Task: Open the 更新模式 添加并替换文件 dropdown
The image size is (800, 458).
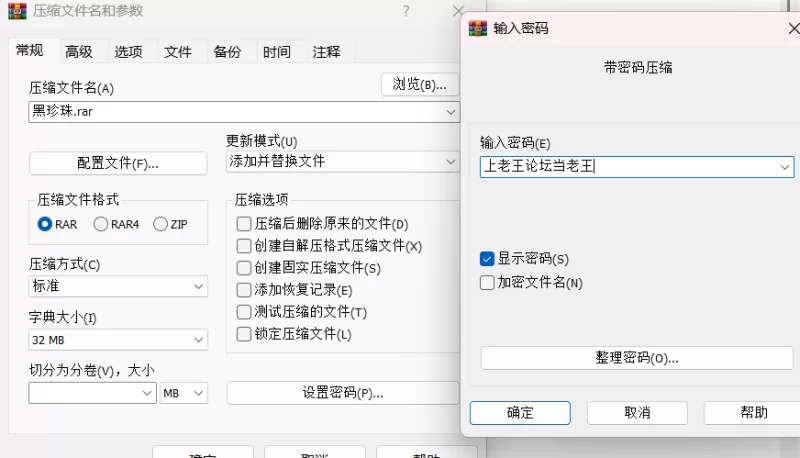Action: tap(343, 162)
